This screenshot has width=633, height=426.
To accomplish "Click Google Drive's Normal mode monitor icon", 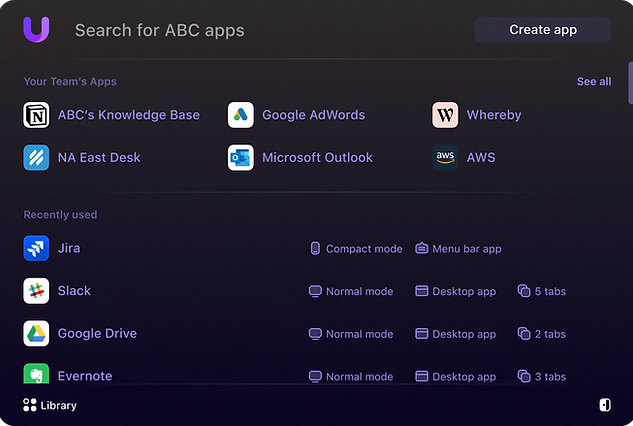I will pos(315,334).
